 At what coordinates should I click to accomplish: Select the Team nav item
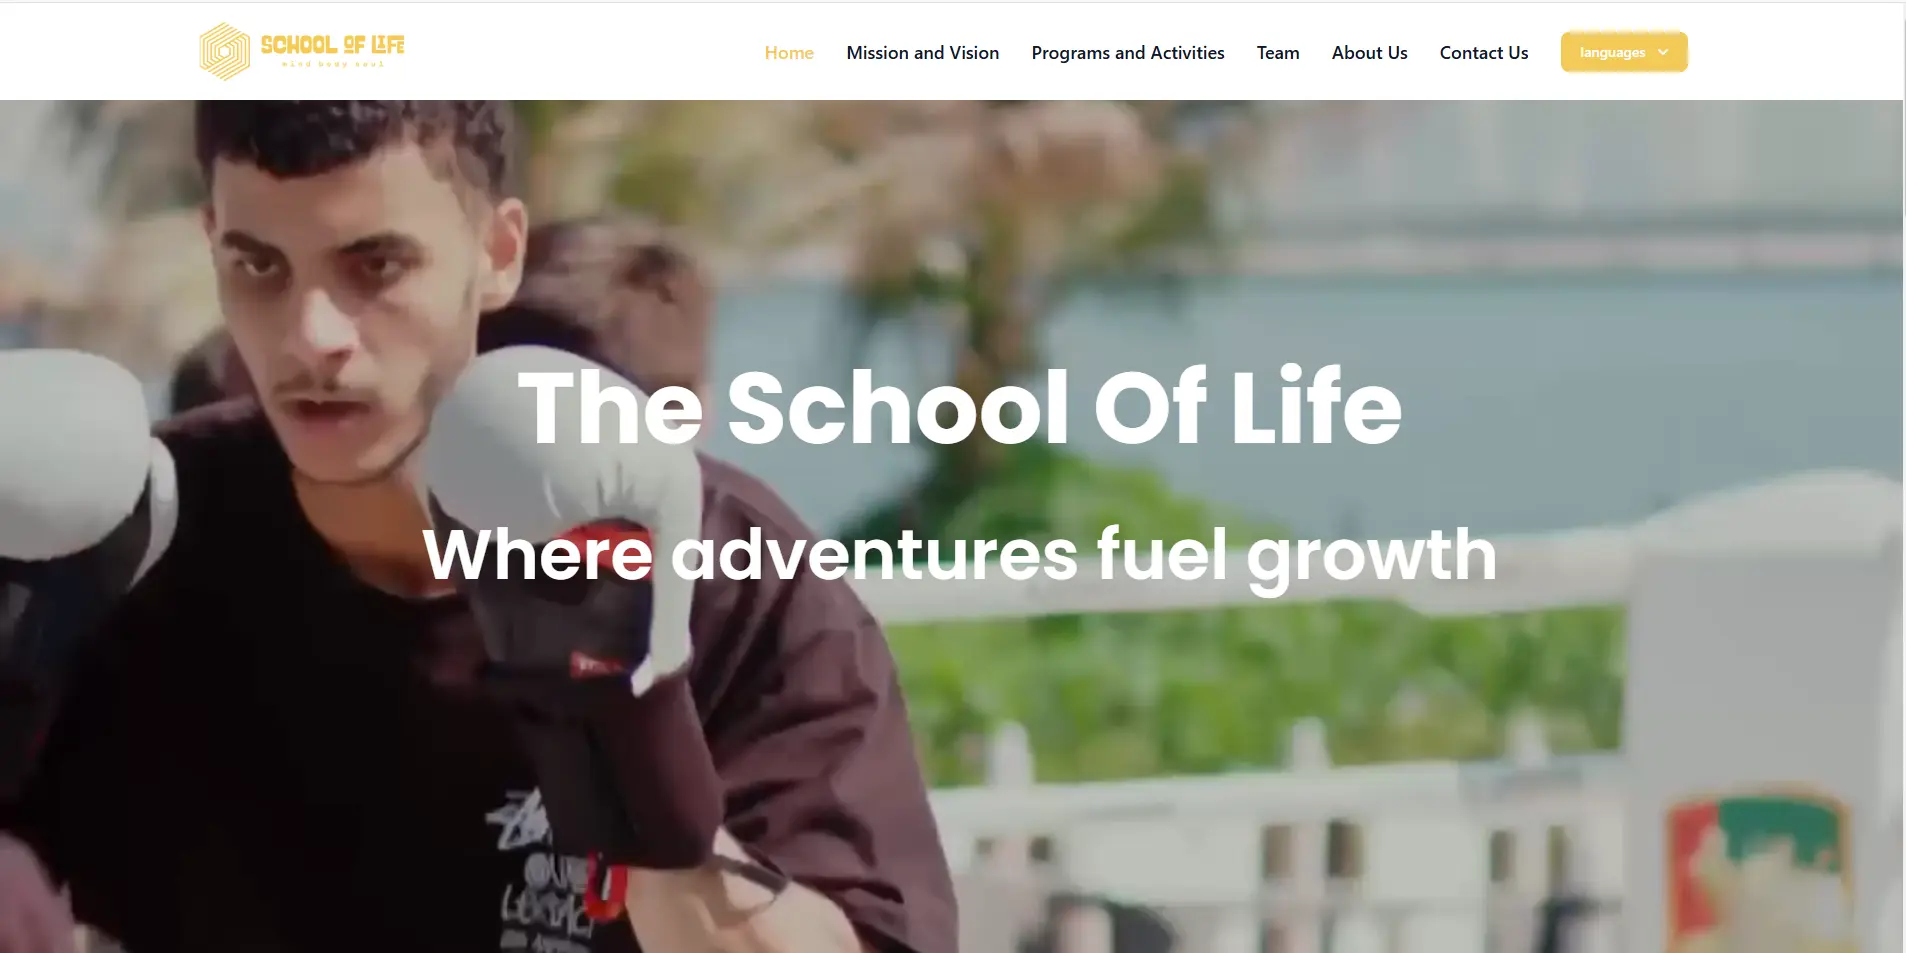click(1278, 53)
